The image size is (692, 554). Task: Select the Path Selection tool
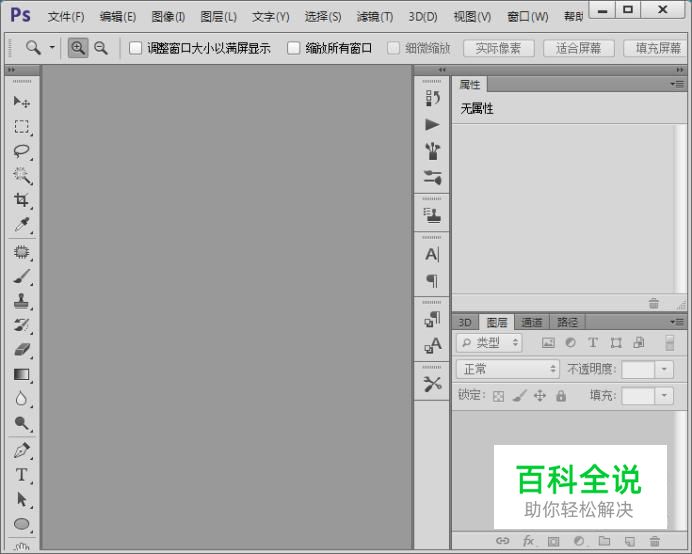point(22,499)
